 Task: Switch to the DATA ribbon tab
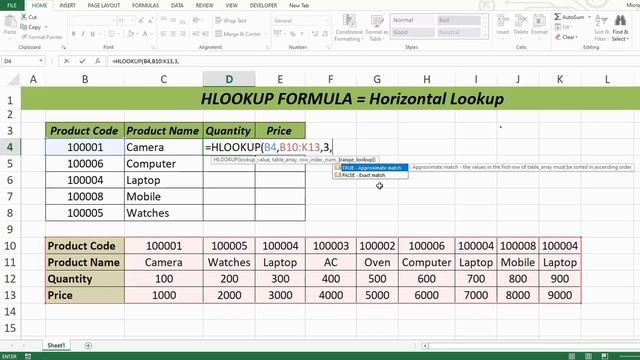coord(177,5)
